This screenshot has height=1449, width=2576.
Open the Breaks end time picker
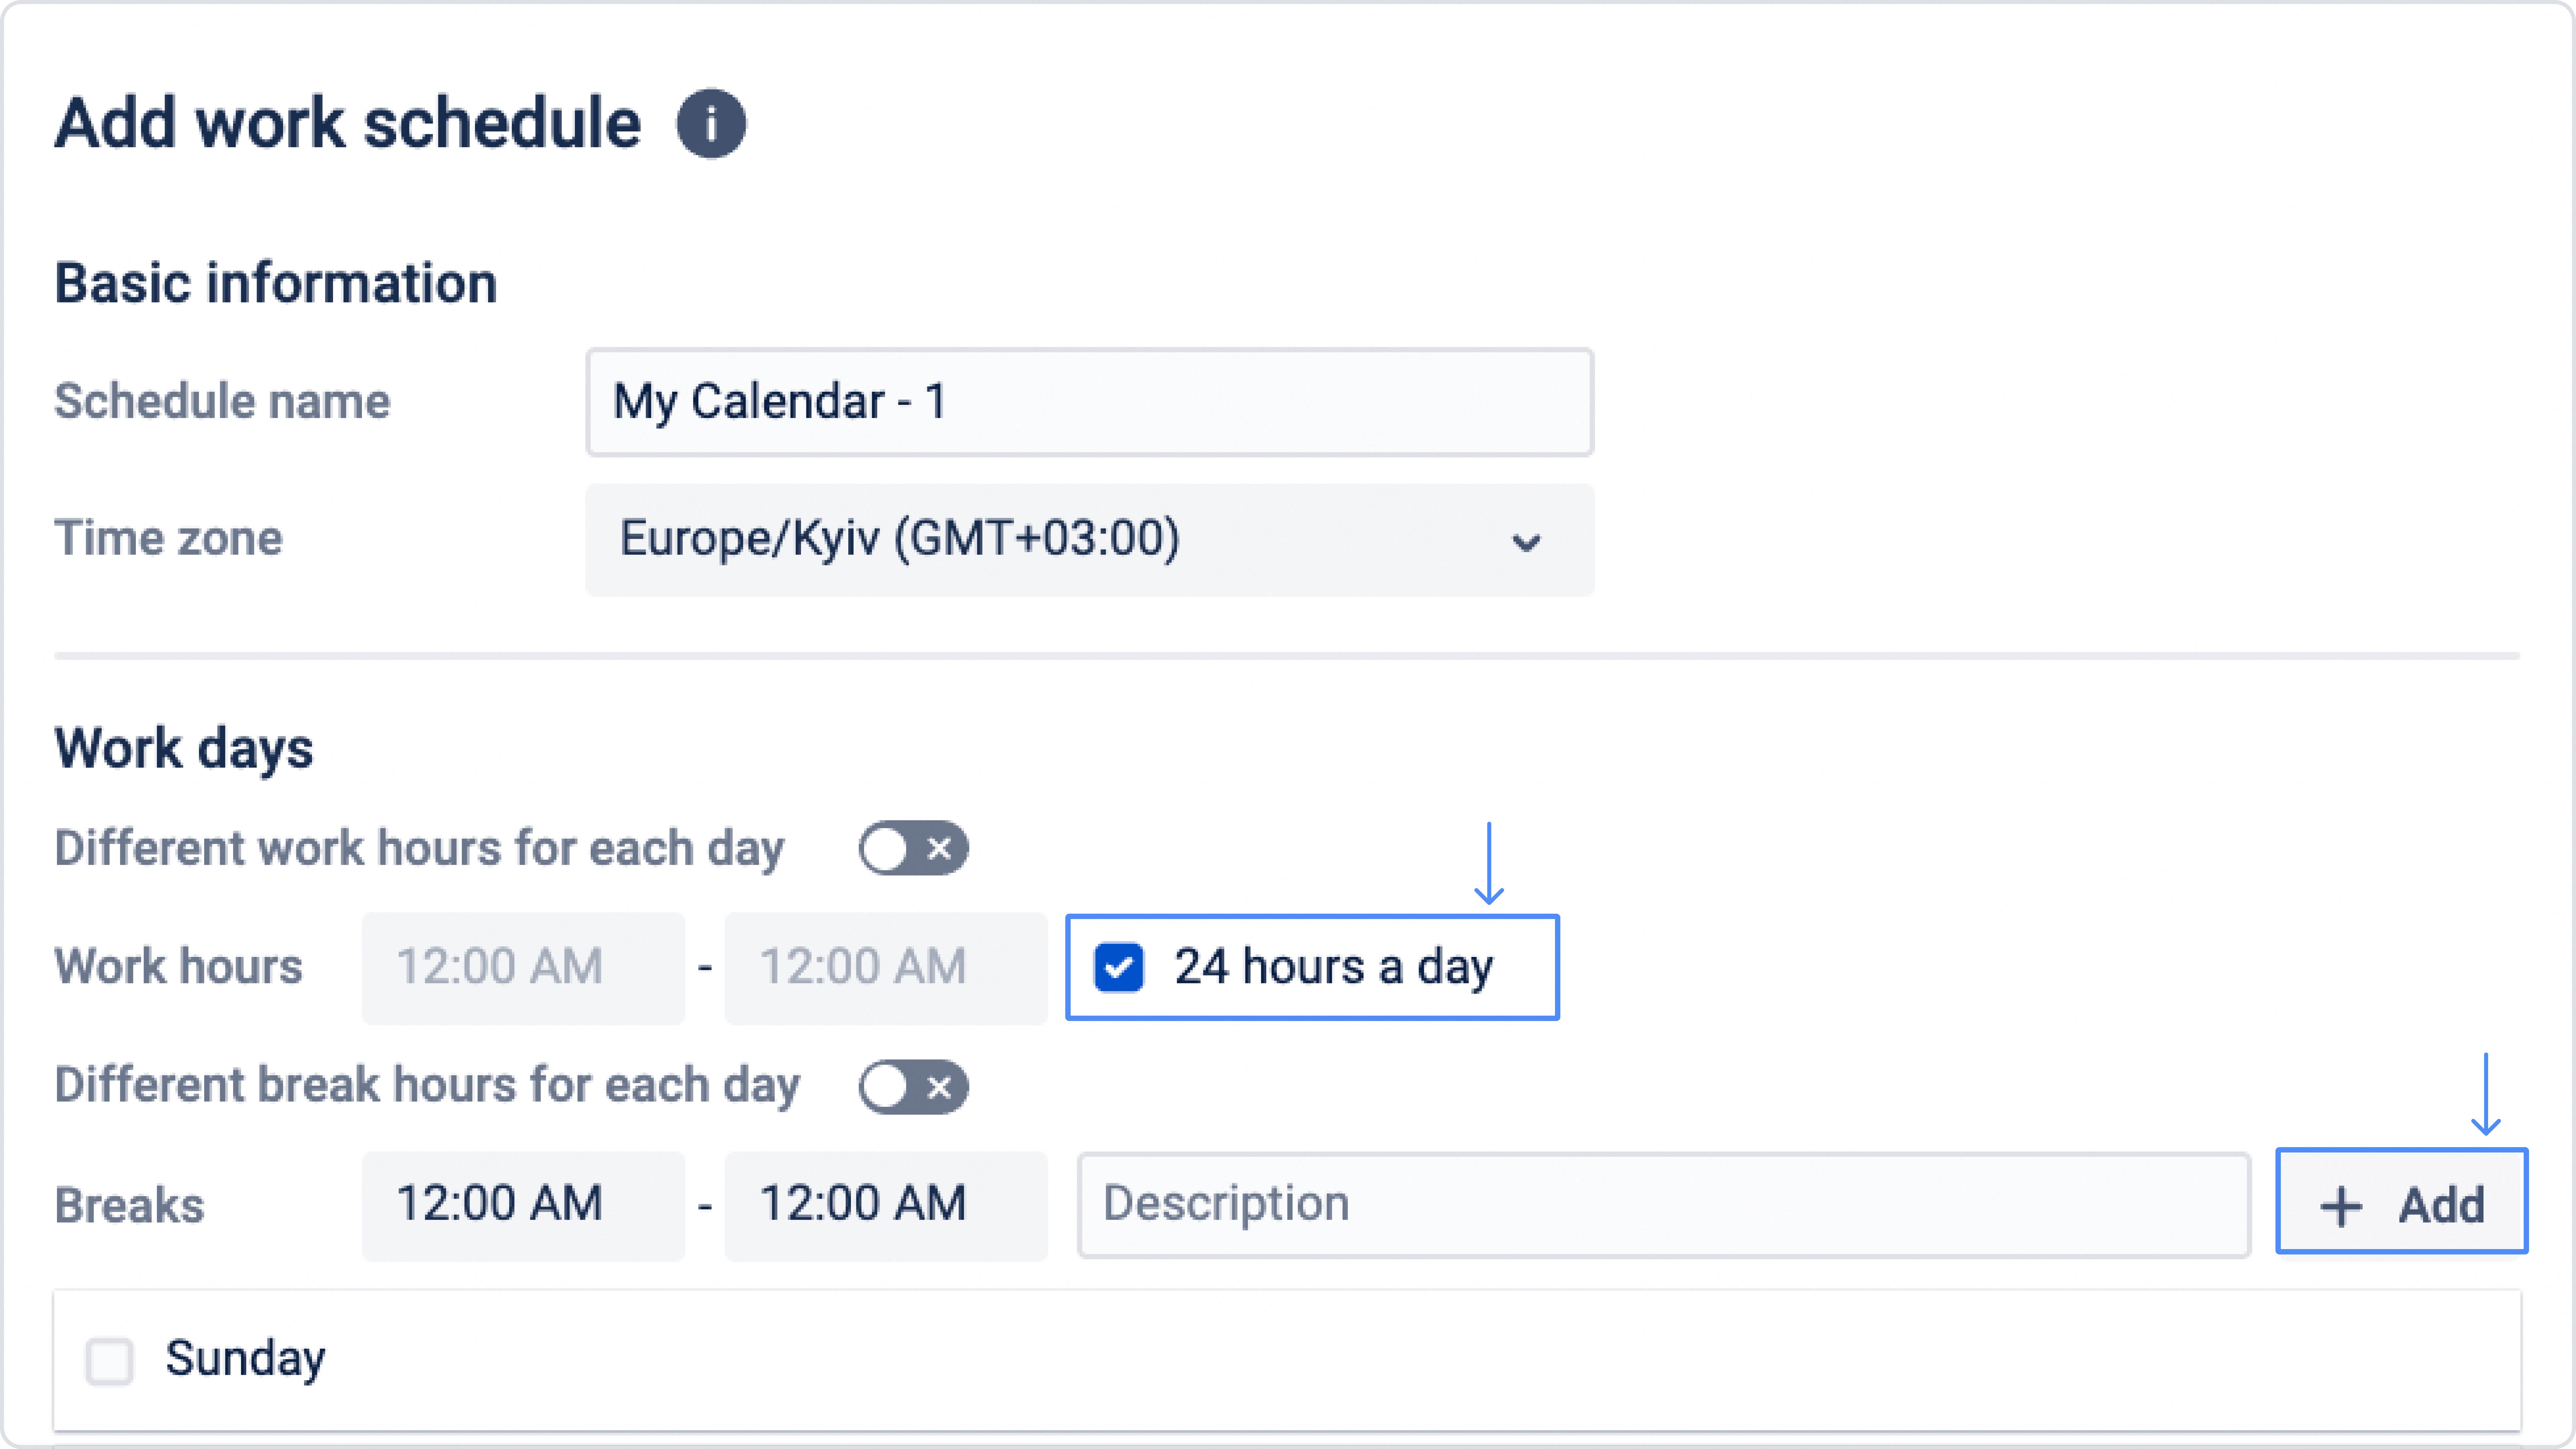[x=885, y=1204]
